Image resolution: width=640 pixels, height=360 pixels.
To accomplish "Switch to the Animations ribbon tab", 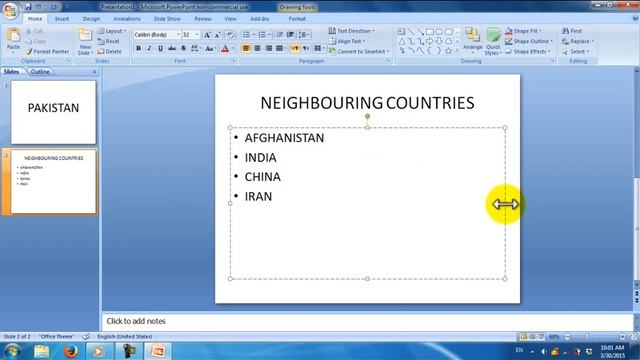I will (127, 19).
